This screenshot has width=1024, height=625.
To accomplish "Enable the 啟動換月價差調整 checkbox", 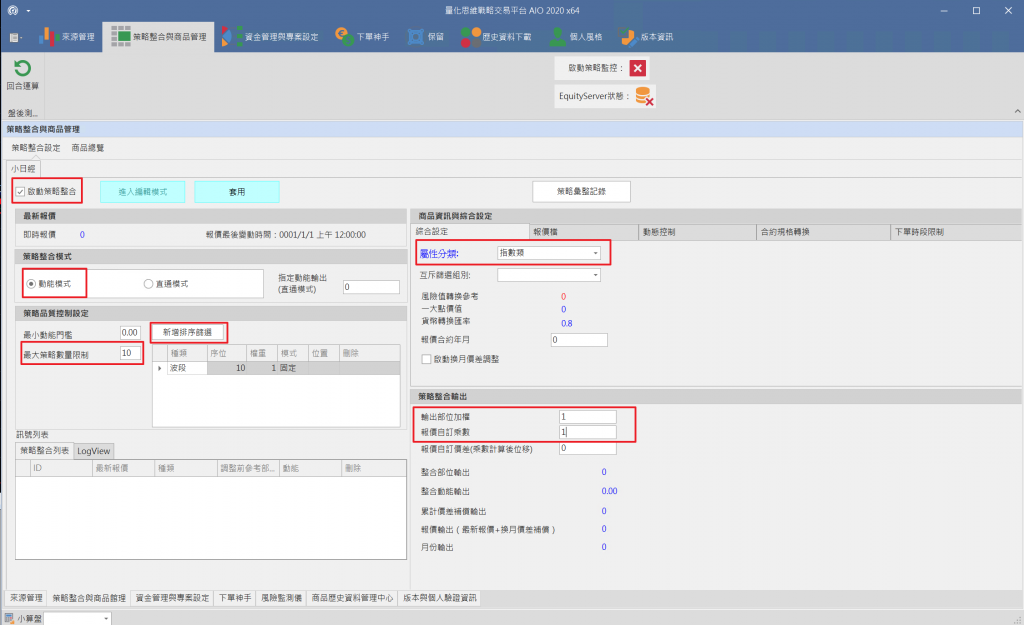I will click(x=426, y=359).
